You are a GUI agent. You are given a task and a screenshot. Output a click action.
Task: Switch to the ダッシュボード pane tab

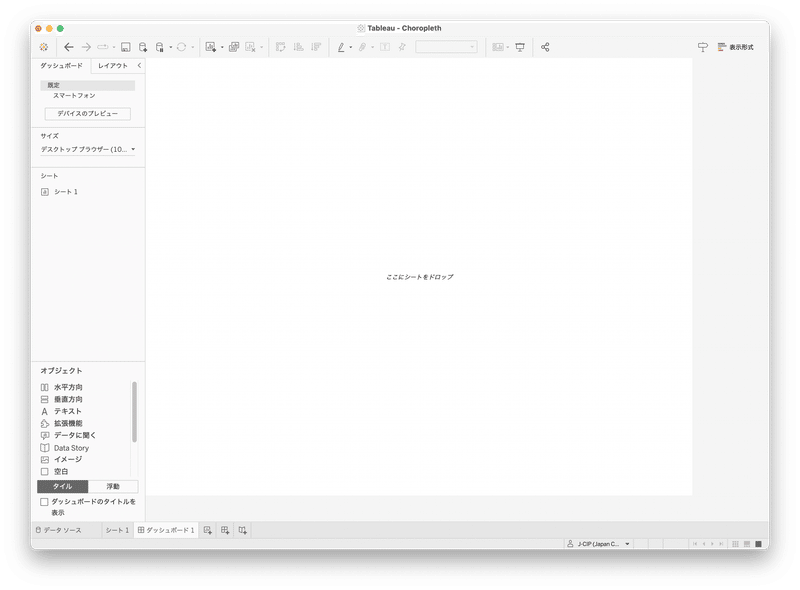click(61, 65)
